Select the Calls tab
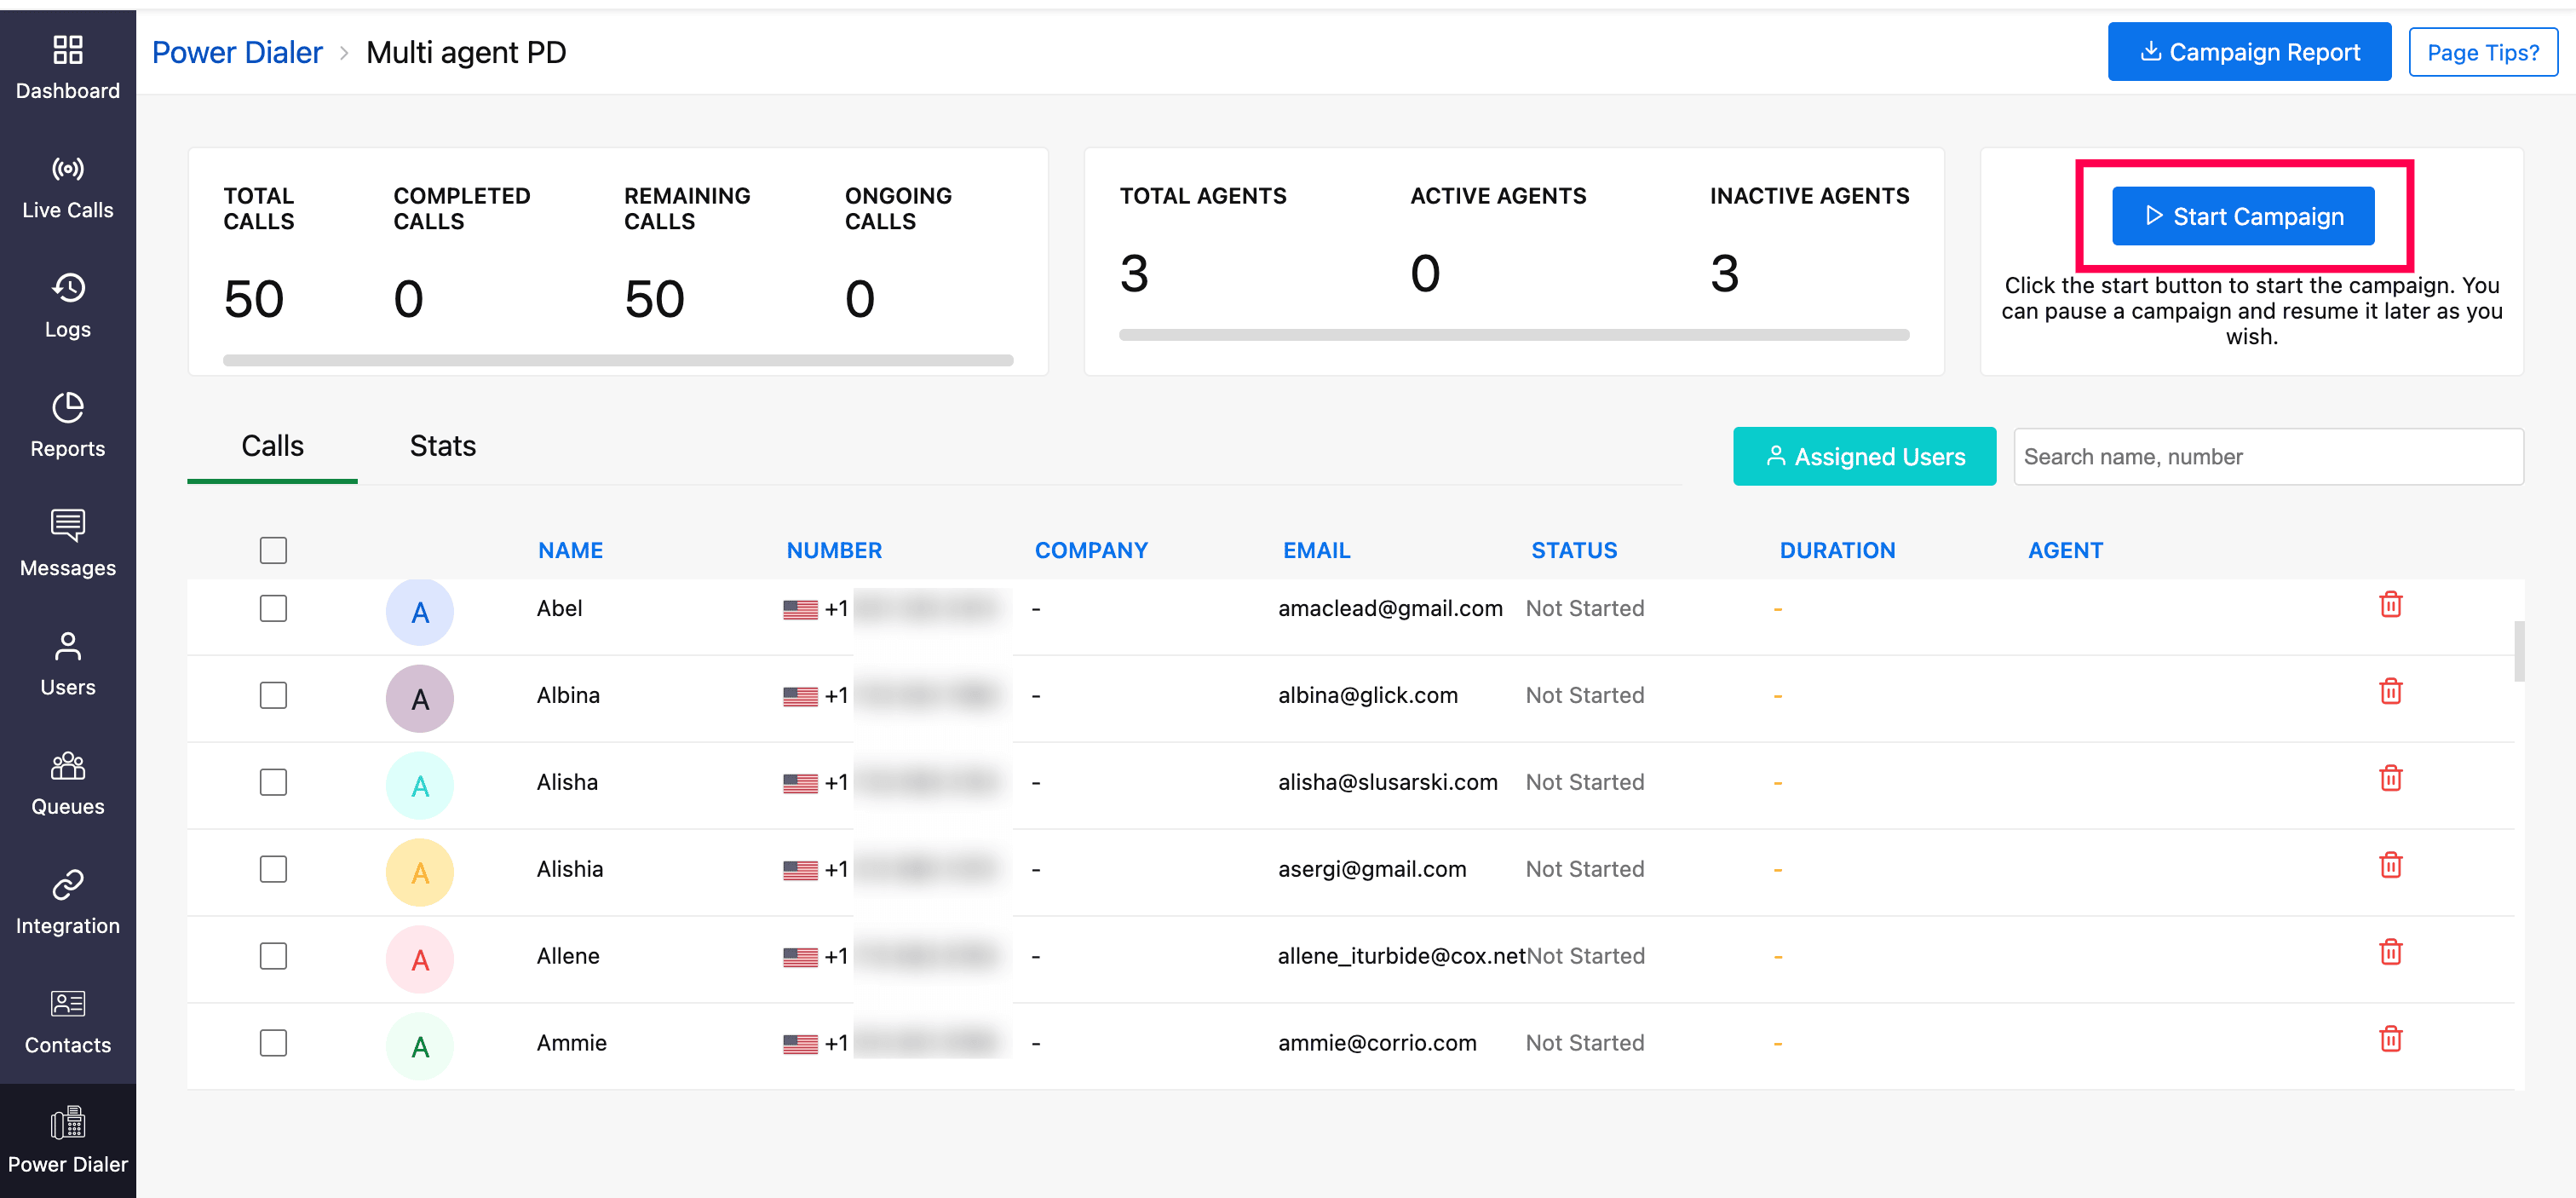This screenshot has width=2576, height=1198. coord(272,446)
